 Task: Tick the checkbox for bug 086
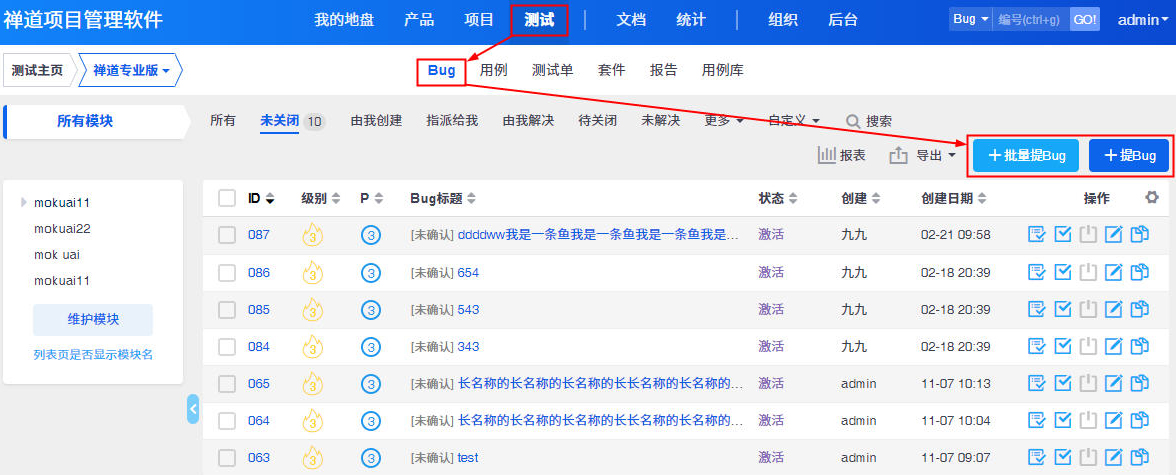pos(226,272)
